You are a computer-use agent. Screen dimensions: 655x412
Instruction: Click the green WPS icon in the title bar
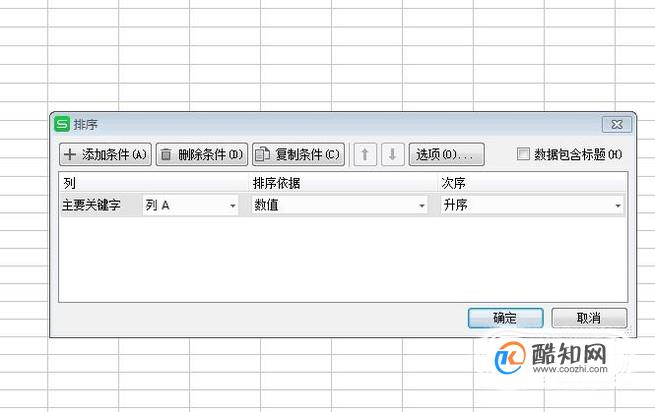pos(62,124)
